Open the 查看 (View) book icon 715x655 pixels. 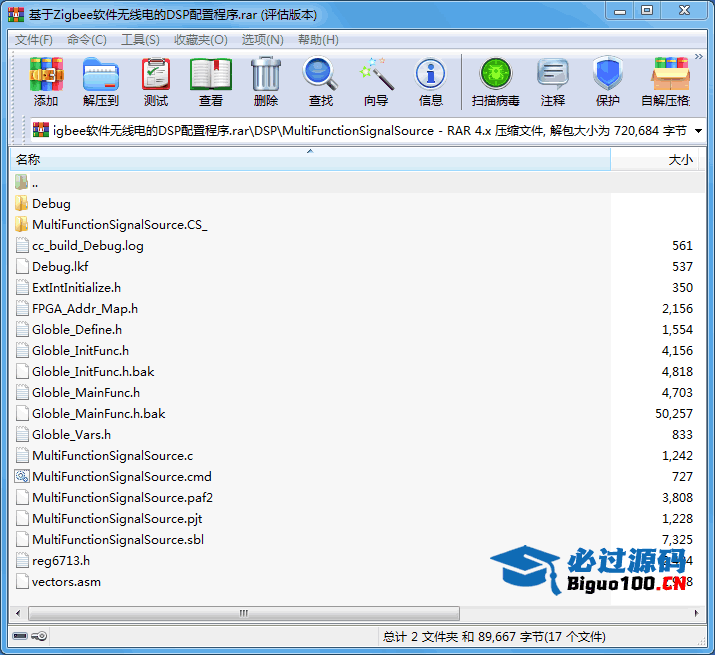click(x=211, y=80)
